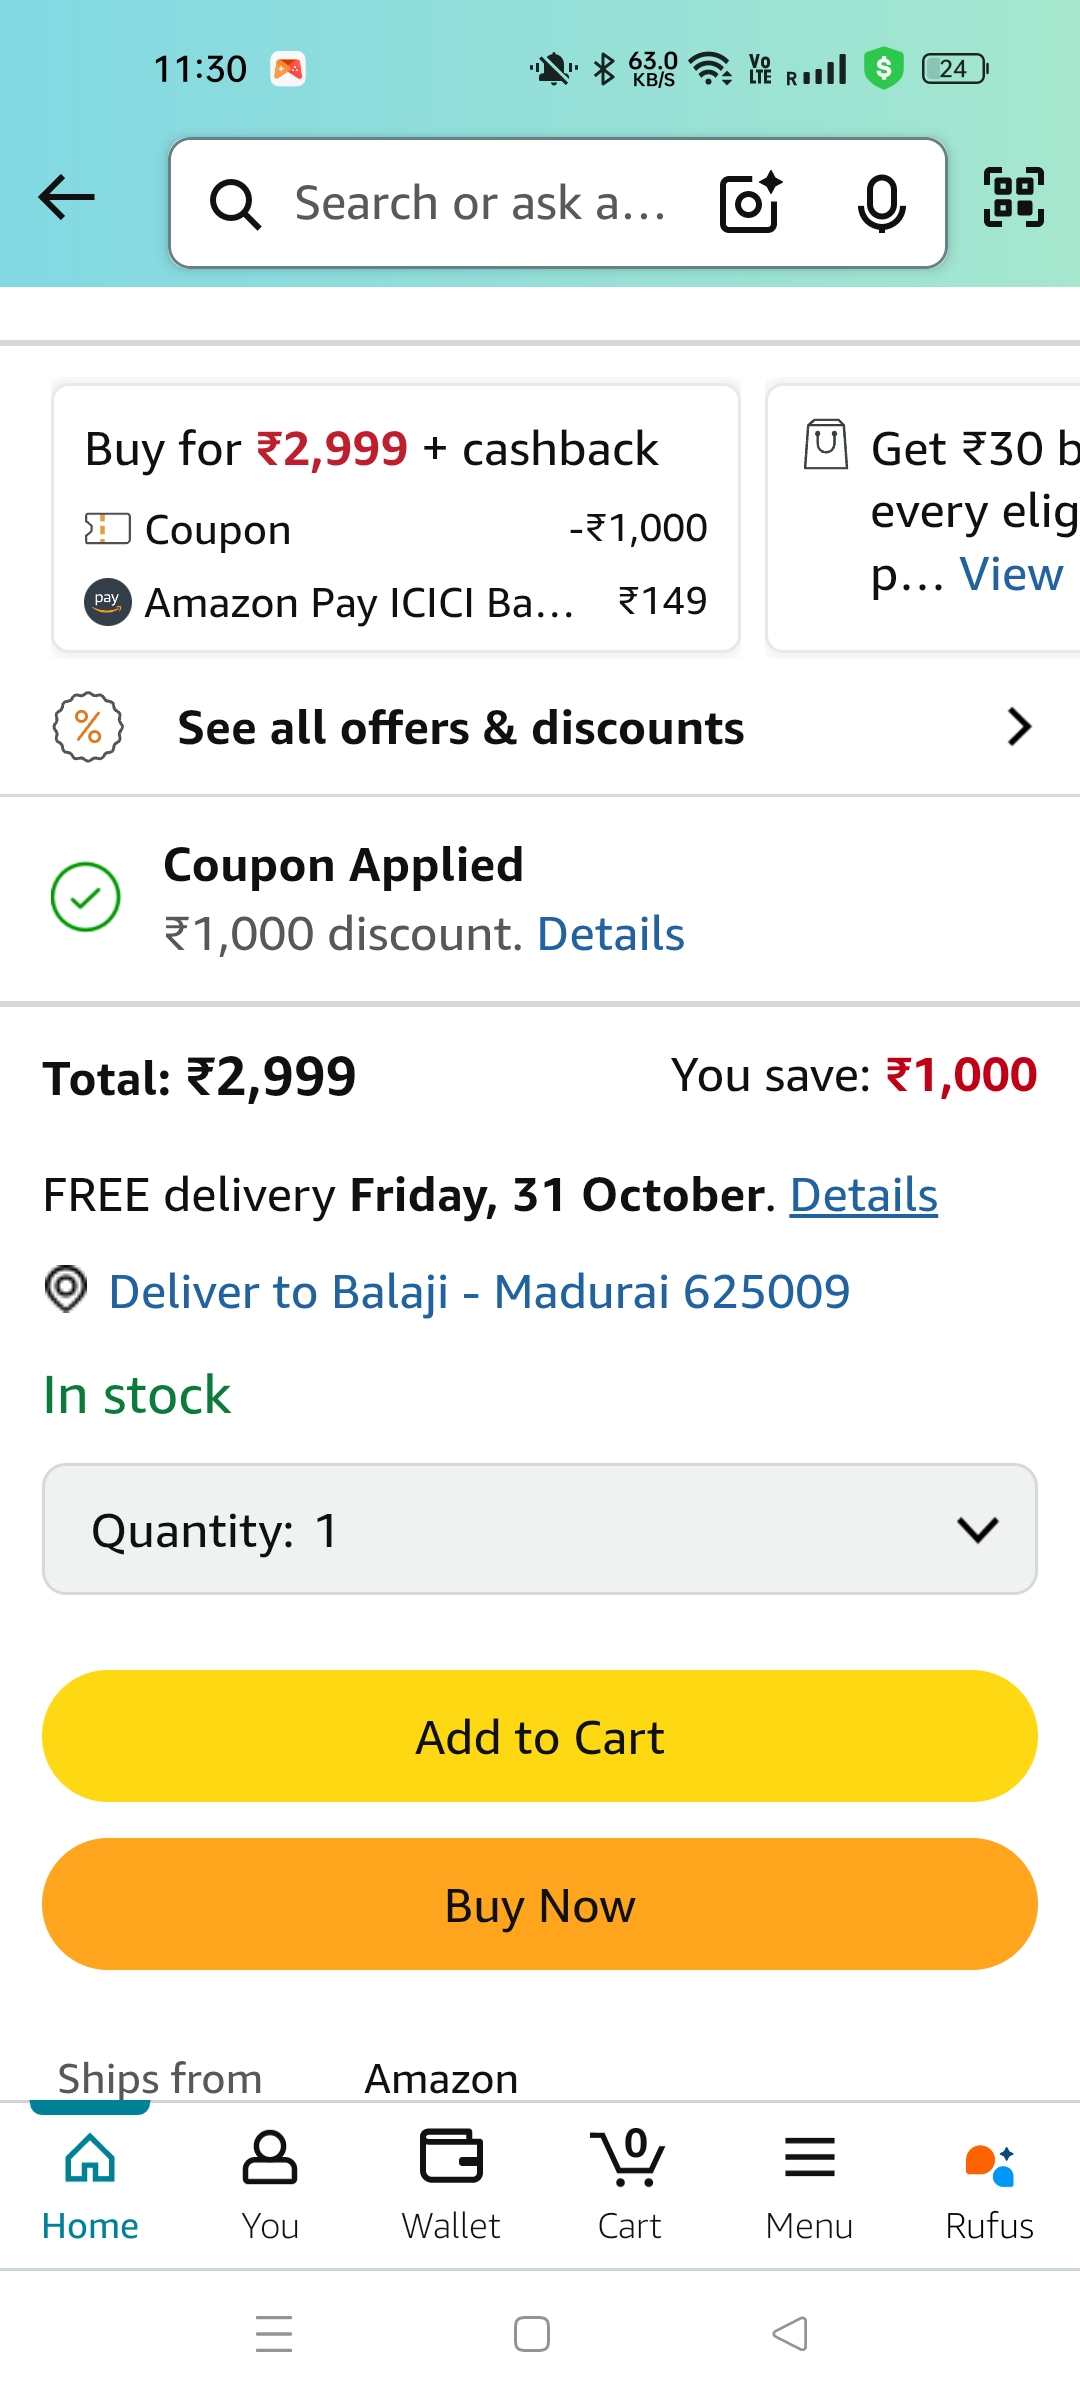Open the Cart tab
Viewport: 1080px width, 2400px height.
point(629,2183)
